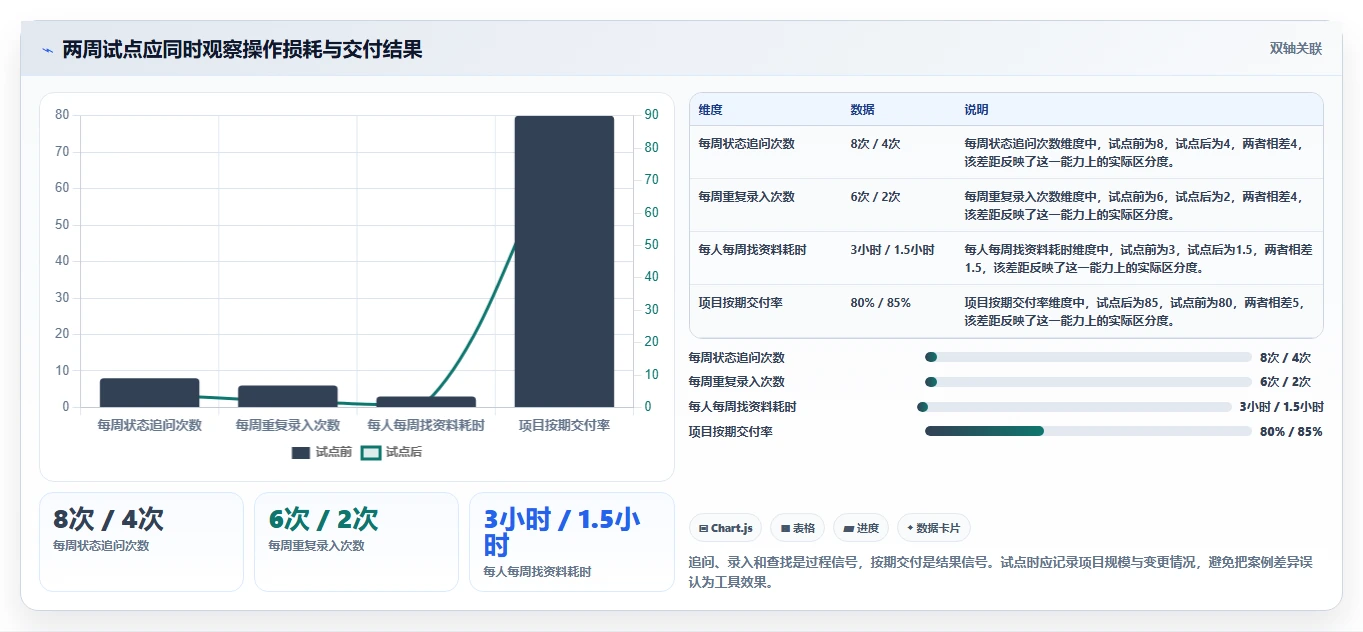Image resolution: width=1363 pixels, height=632 pixels.
Task: Click the 每周重复录入次数 bar in the chart
Action: click(x=288, y=396)
